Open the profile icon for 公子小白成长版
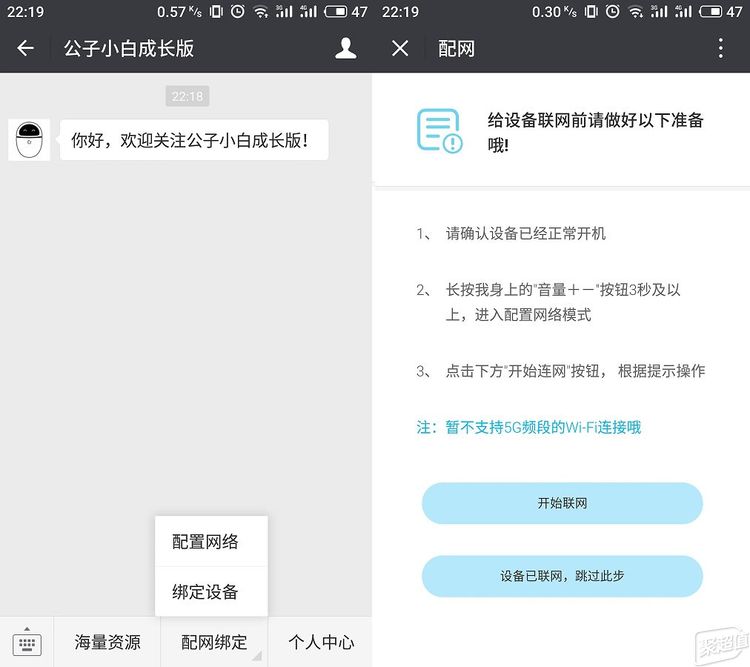The height and width of the screenshot is (667, 750). 345,49
